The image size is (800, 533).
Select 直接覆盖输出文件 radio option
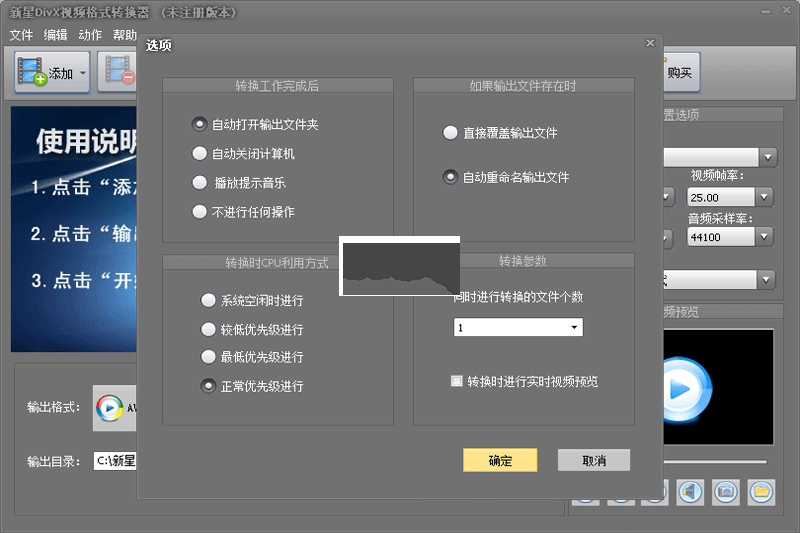click(451, 133)
